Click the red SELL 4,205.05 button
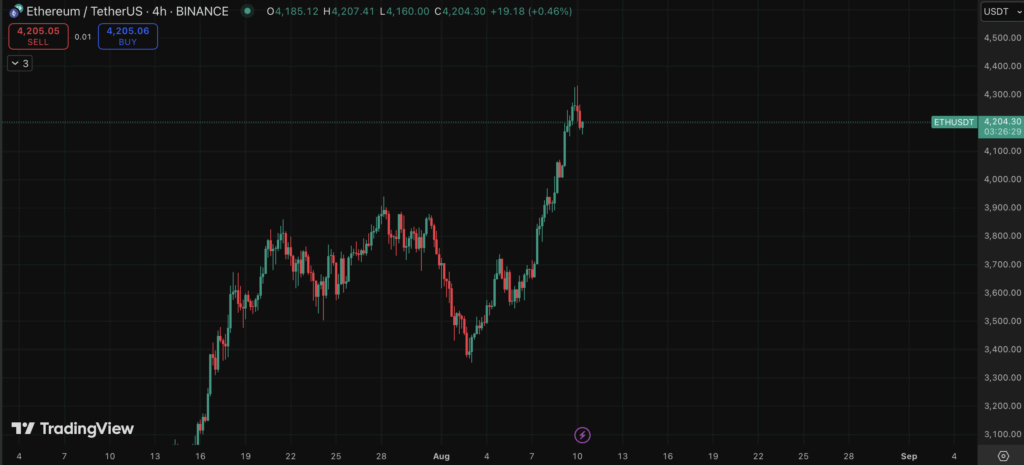The height and width of the screenshot is (465, 1024). [38, 36]
